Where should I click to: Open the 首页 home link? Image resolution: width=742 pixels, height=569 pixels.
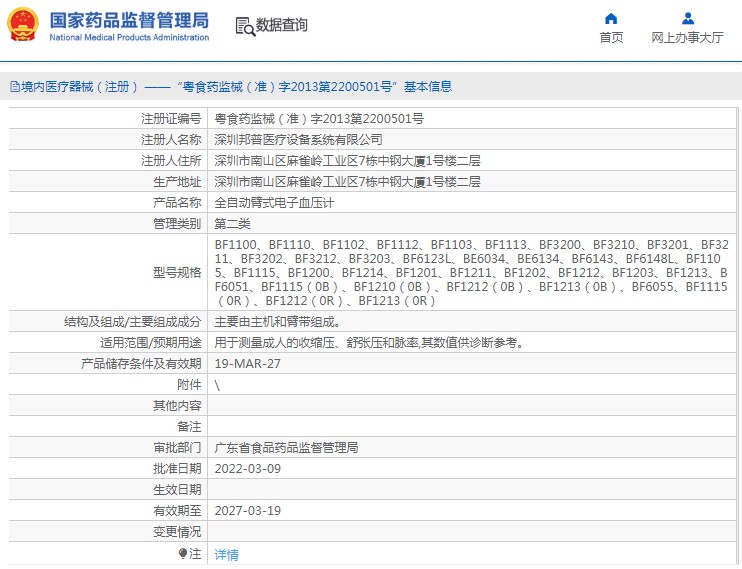coord(611,37)
